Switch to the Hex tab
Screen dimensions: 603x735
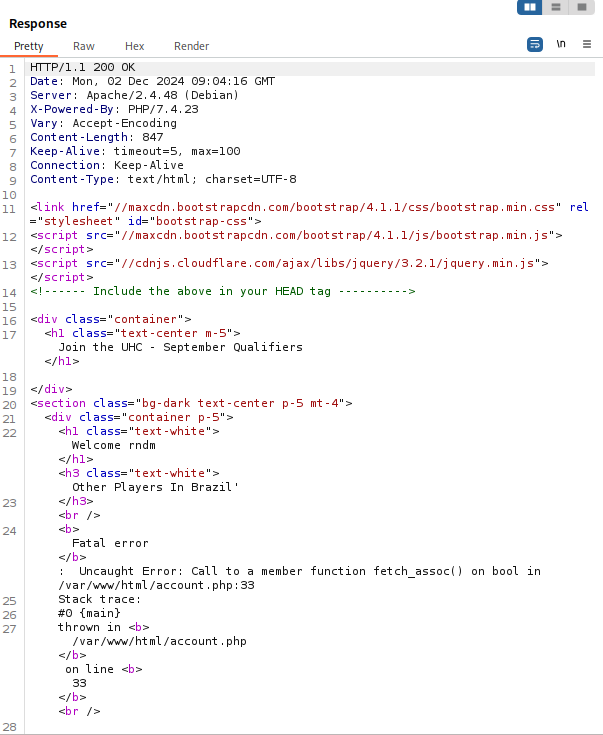[135, 46]
